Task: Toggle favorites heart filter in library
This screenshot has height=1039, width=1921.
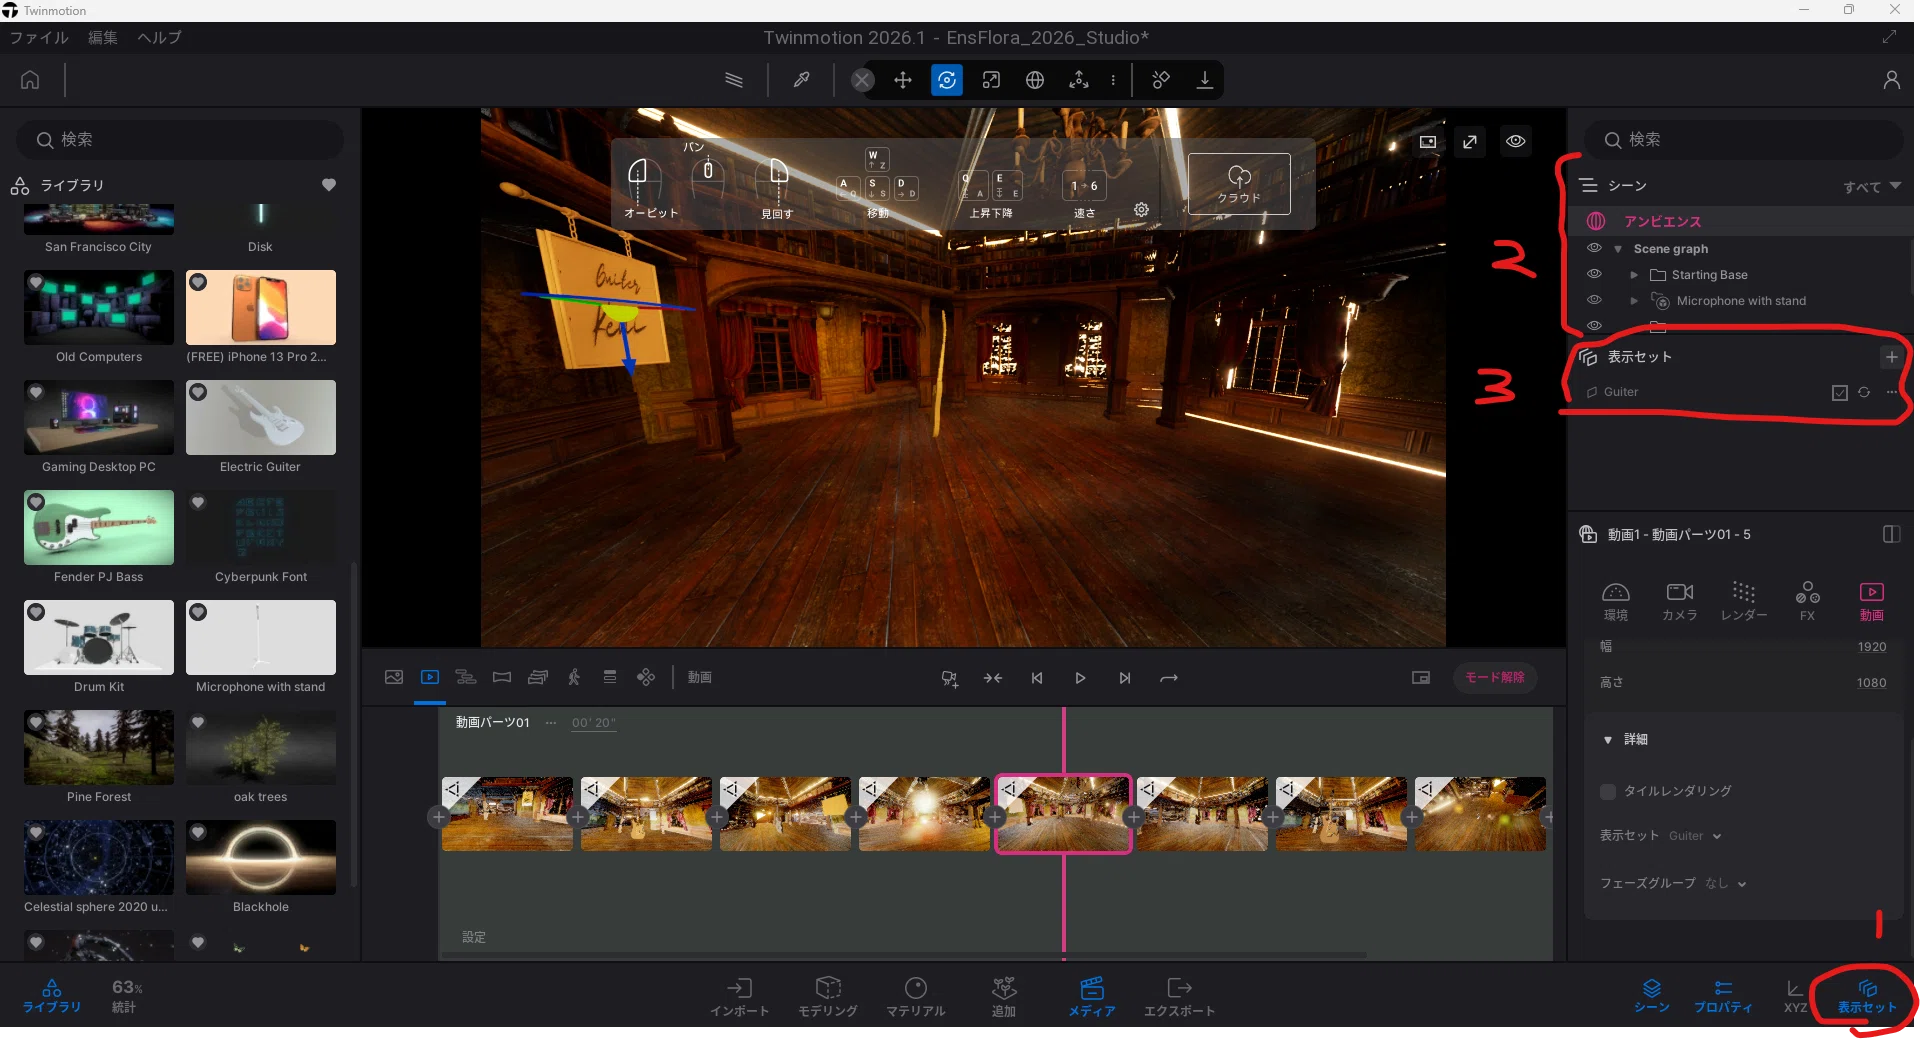Action: pos(328,185)
